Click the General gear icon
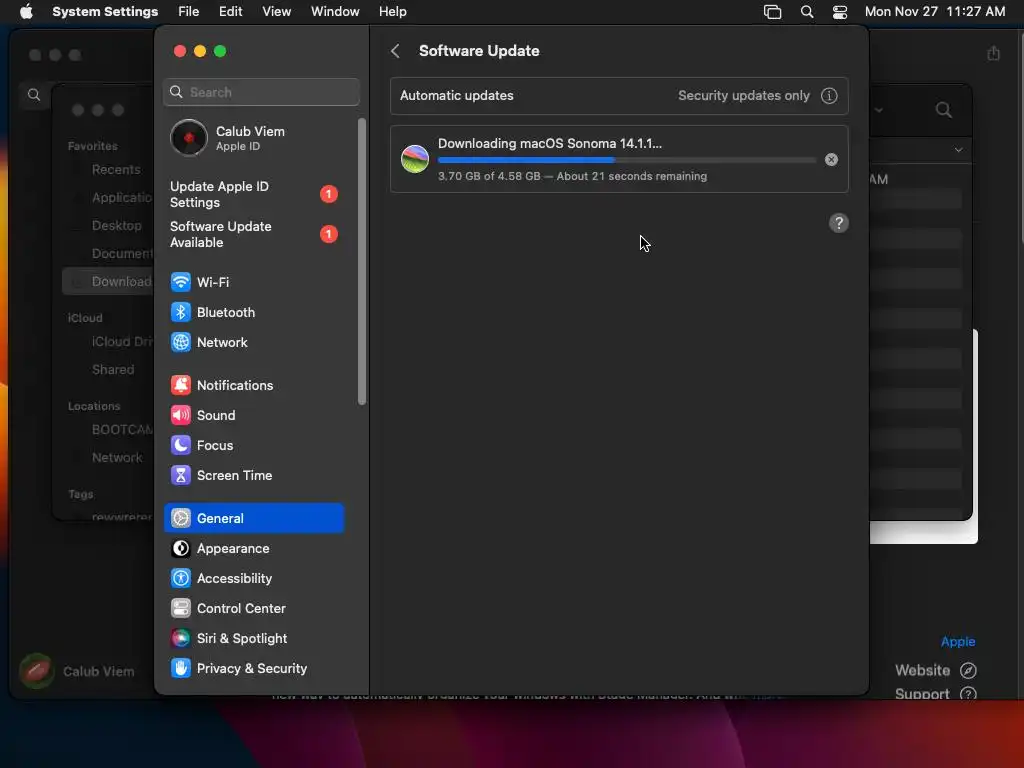Viewport: 1024px width, 768px height. pyautogui.click(x=181, y=519)
